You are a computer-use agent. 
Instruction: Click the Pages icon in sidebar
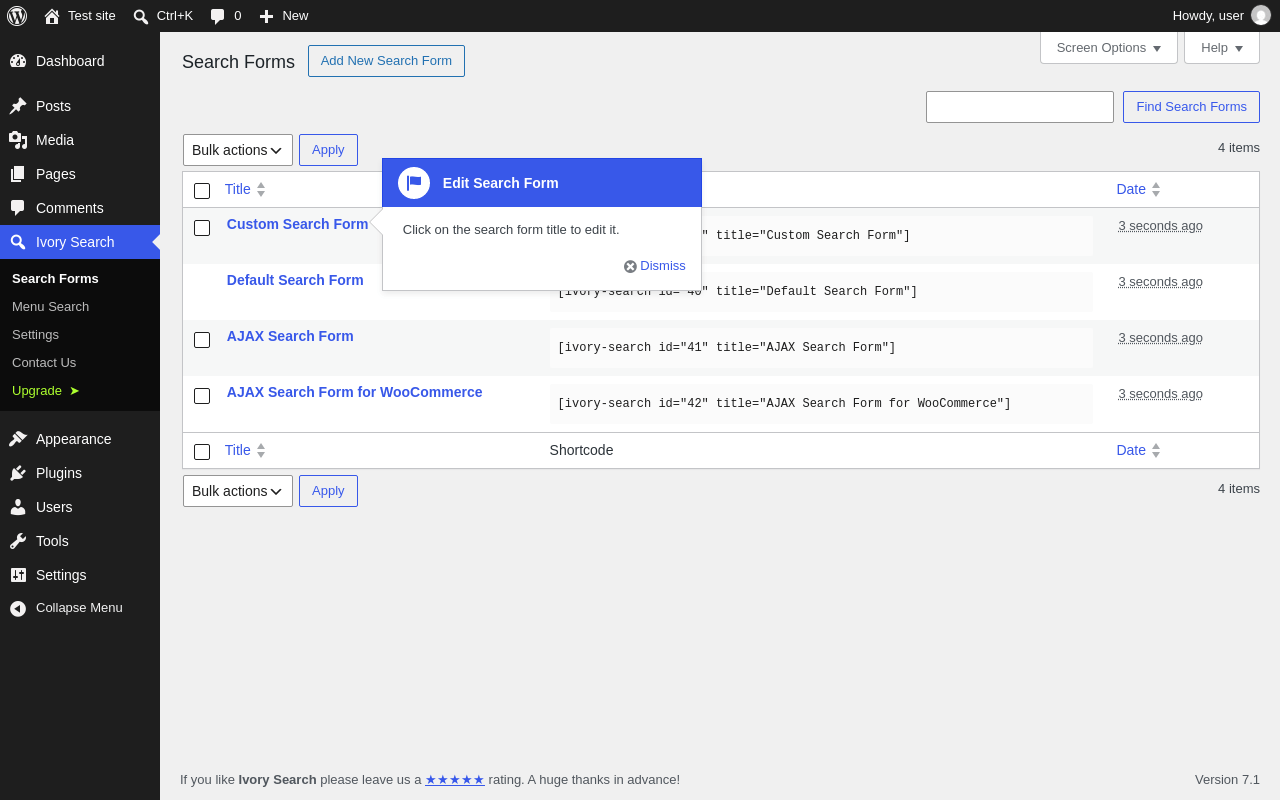18,174
